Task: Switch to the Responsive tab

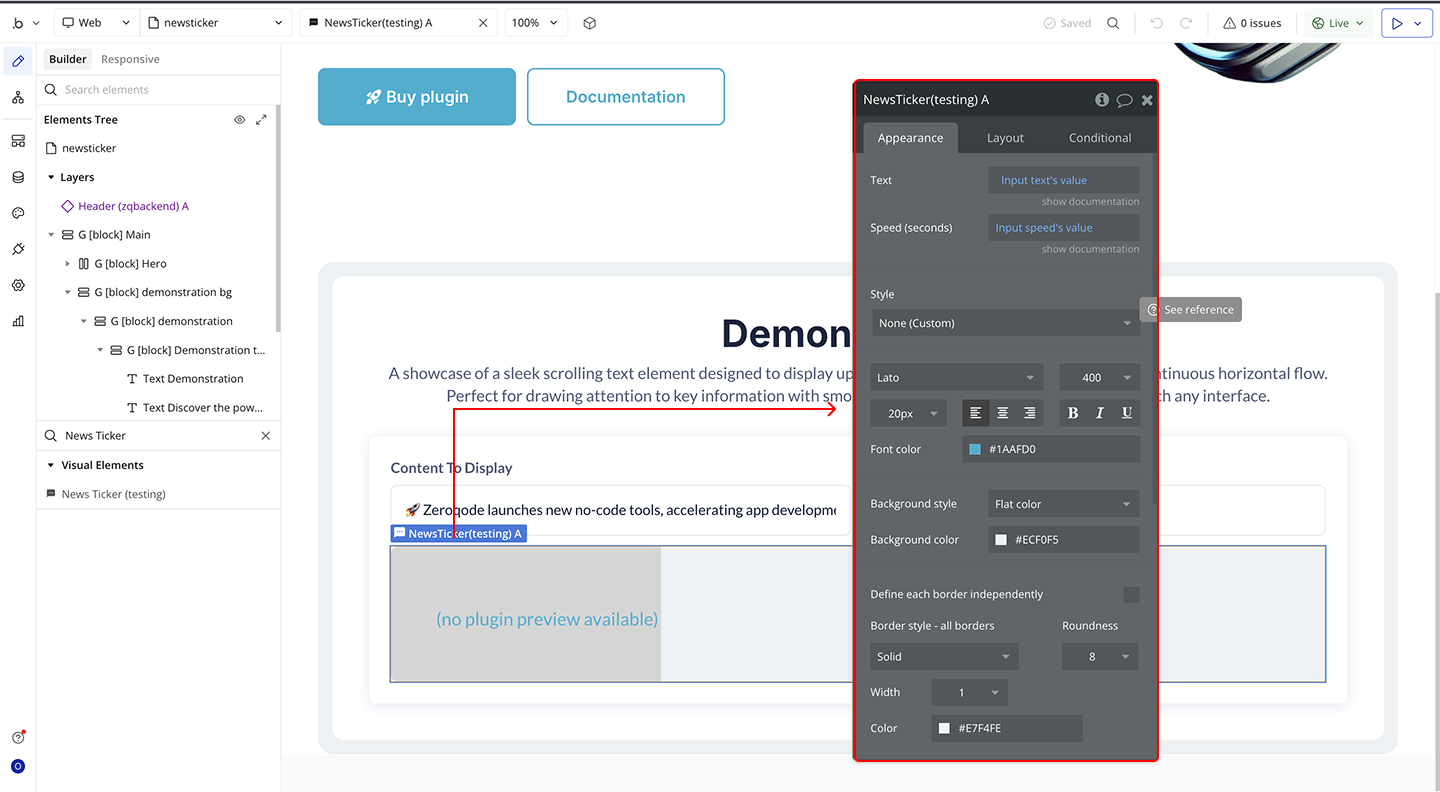Action: point(130,60)
